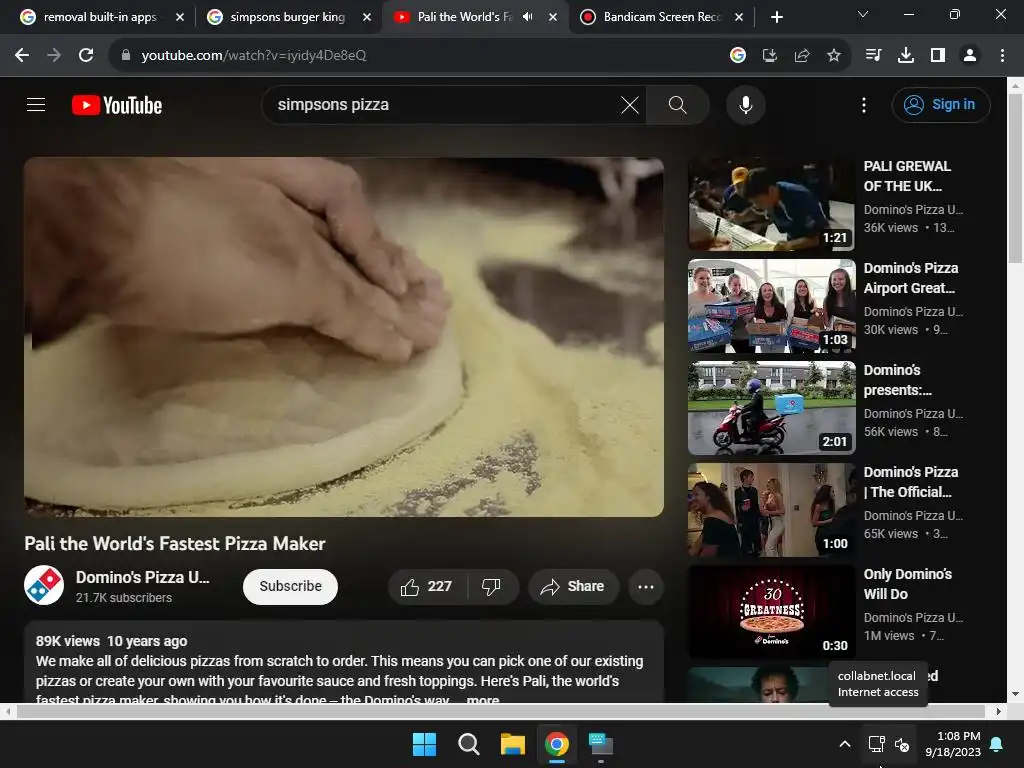Open muted volume icon in tray
The width and height of the screenshot is (1024, 768).
pos(902,744)
